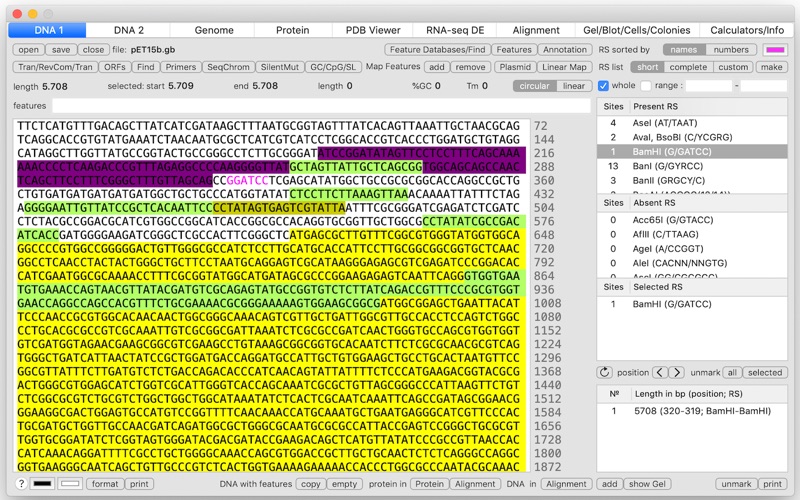Viewport: 800px width, 500px height.
Task: Click the range end input field
Action: (763, 86)
